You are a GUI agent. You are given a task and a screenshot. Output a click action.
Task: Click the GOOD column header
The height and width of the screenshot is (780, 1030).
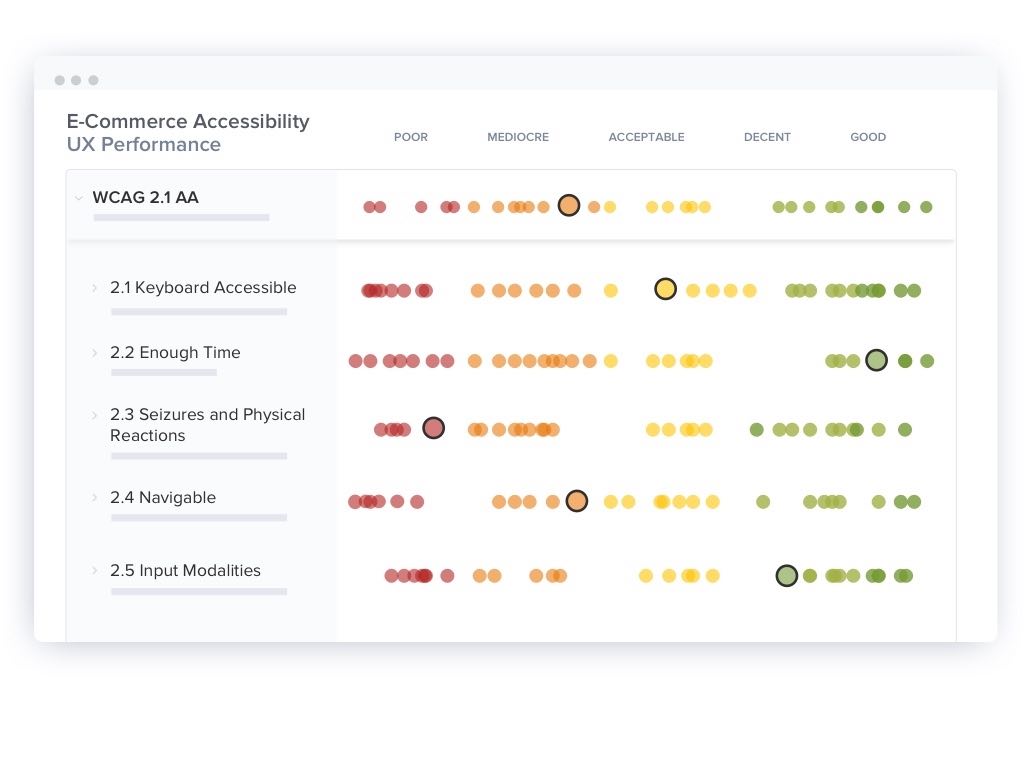pos(868,137)
